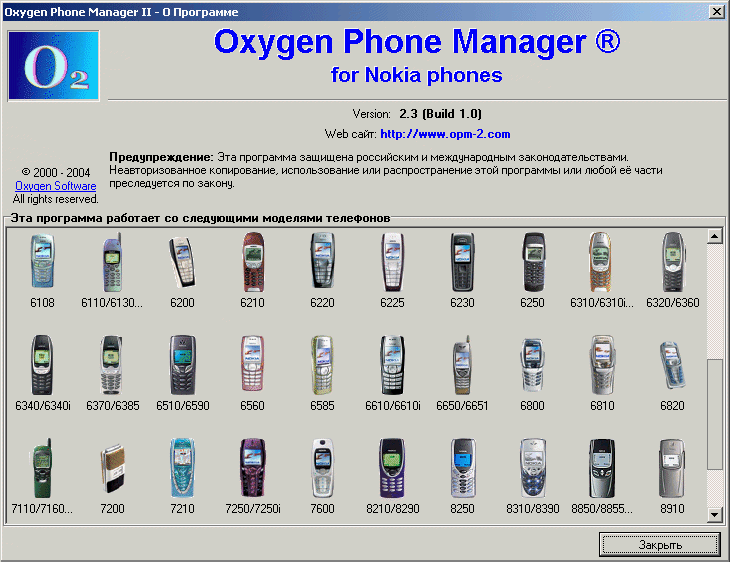The width and height of the screenshot is (730, 562).
Task: Choose the Nokia 8210/8290 phone icon
Action: [x=392, y=468]
